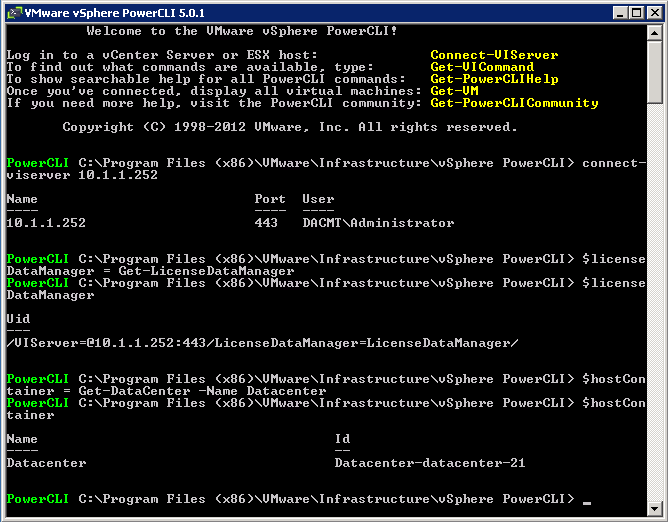Image resolution: width=668 pixels, height=522 pixels.
Task: Click the PowerCLI icon in title bar
Action: pos(14,13)
